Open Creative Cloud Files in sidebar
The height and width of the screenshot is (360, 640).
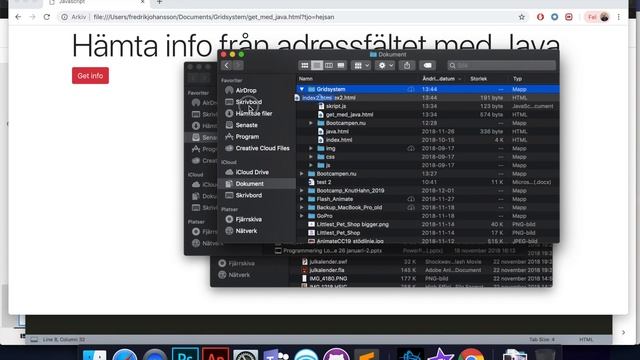pos(262,148)
